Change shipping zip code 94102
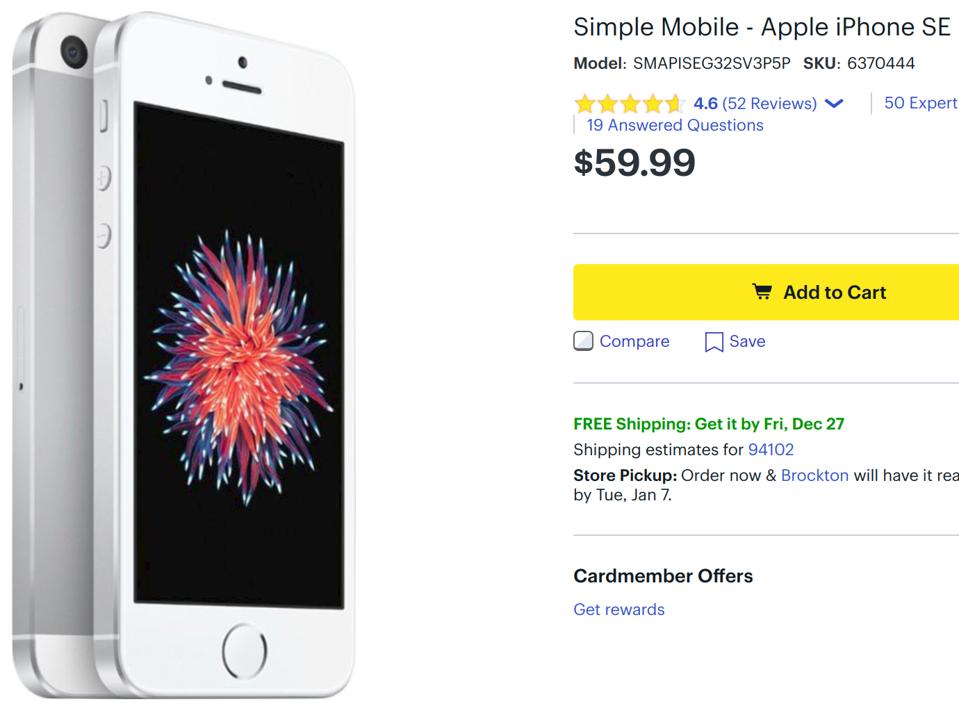The image size is (959, 720). click(x=770, y=449)
